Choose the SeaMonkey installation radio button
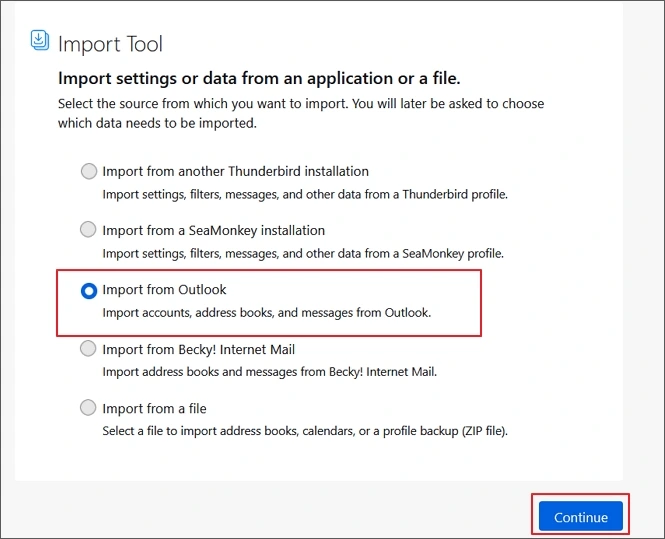The width and height of the screenshot is (665, 539). point(89,230)
